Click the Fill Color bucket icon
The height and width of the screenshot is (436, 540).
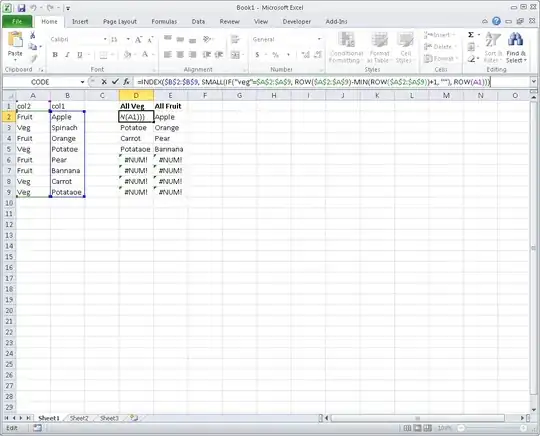pos(127,55)
